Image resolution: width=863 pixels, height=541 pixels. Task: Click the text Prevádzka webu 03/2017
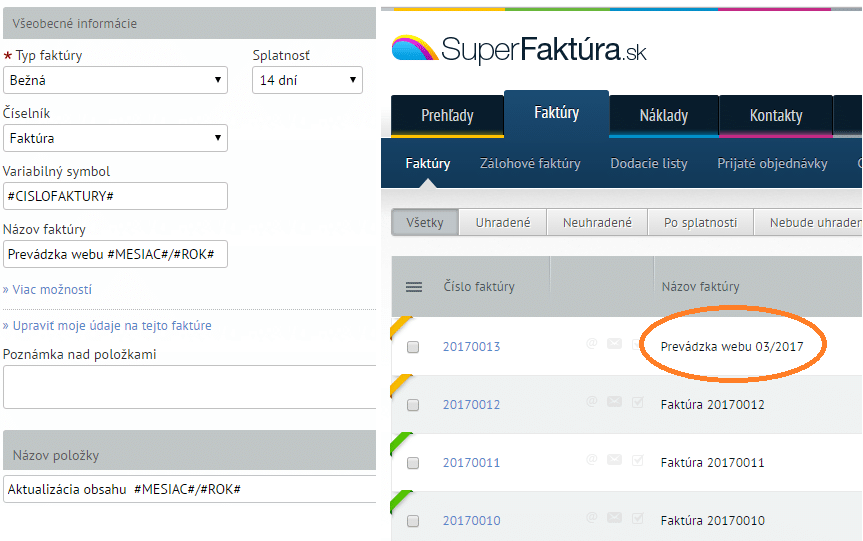[732, 347]
